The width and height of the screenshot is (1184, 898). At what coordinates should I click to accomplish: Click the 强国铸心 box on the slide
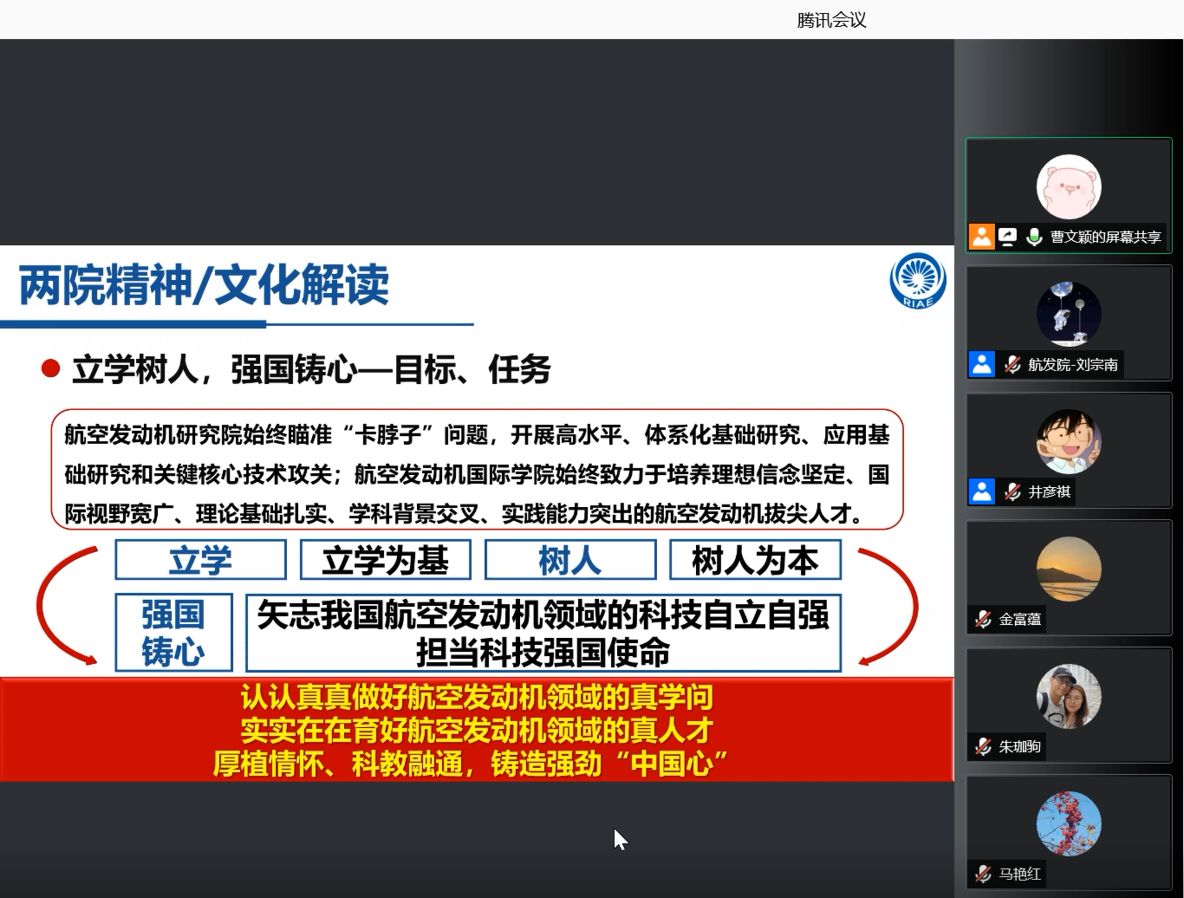click(173, 633)
